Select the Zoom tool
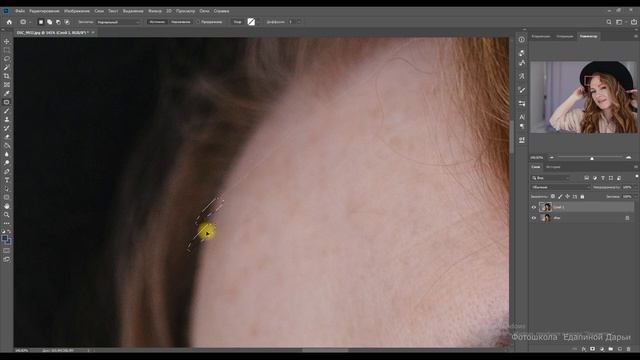This screenshot has width=640, height=360. tap(7, 215)
